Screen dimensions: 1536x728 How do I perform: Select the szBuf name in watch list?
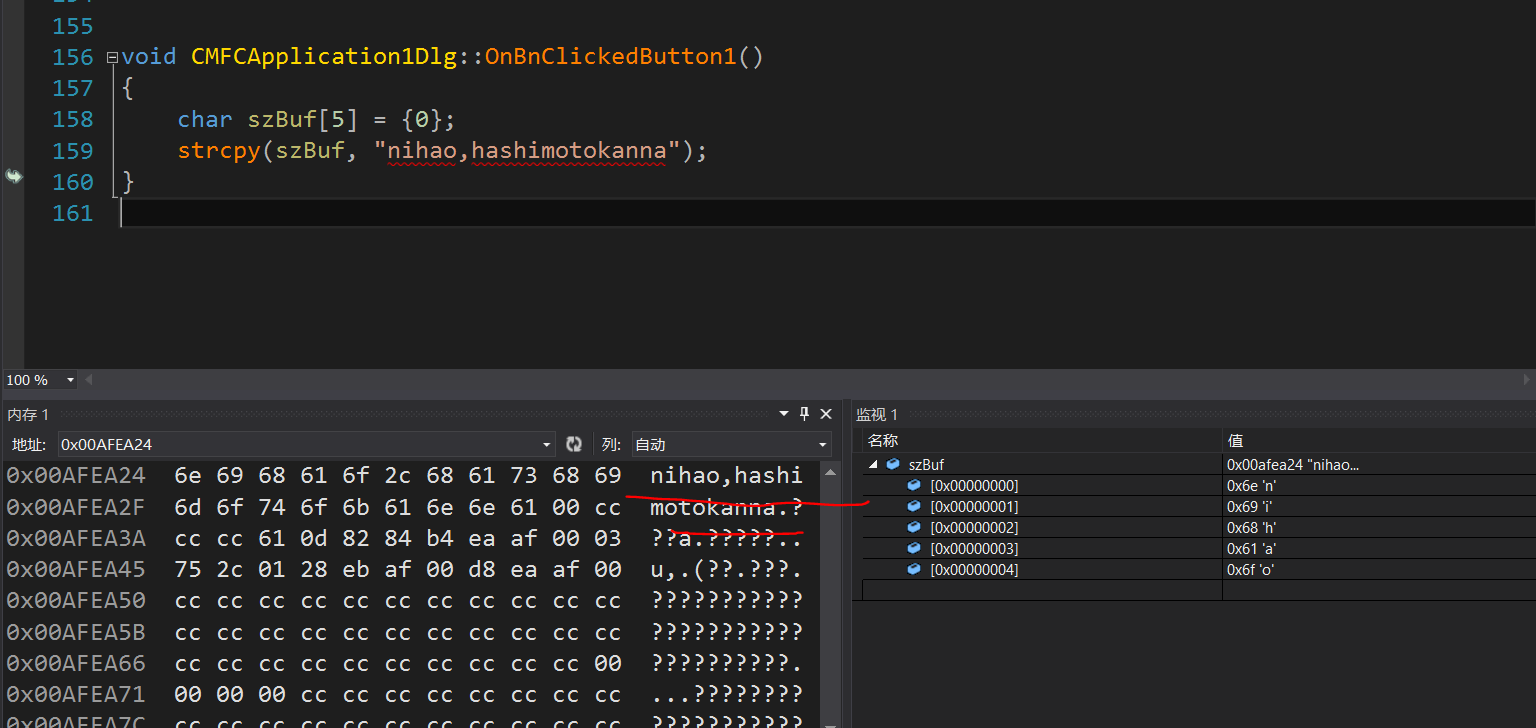[x=926, y=464]
